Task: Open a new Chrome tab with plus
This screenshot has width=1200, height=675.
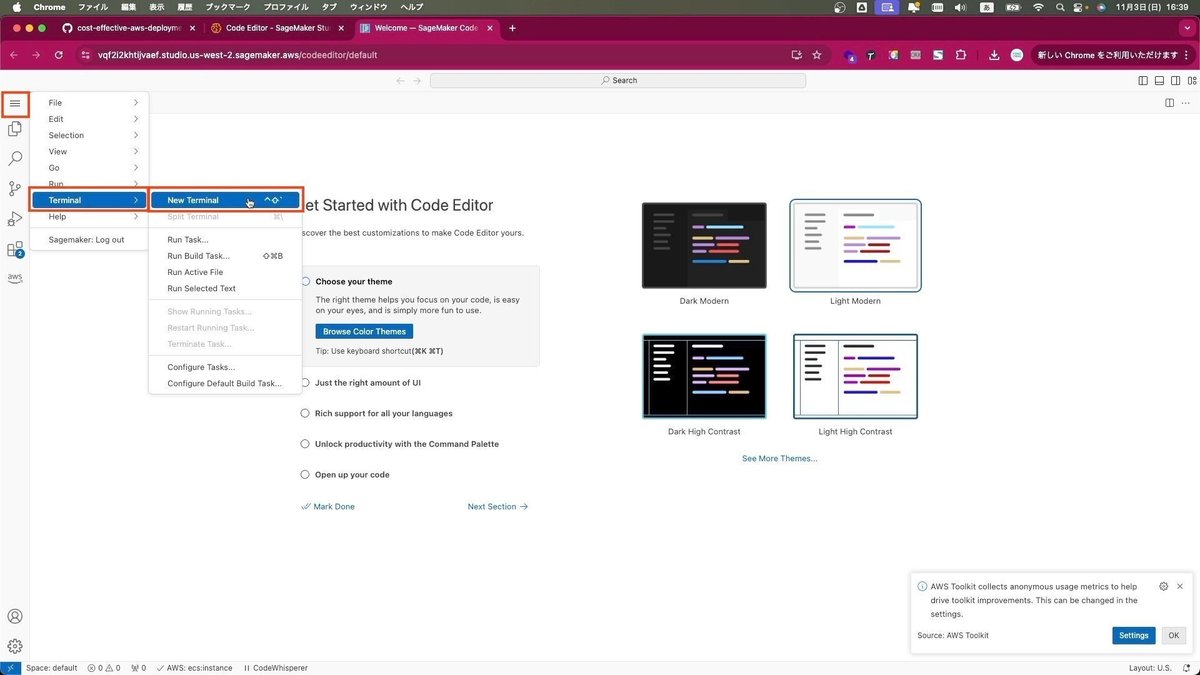Action: pos(512,28)
